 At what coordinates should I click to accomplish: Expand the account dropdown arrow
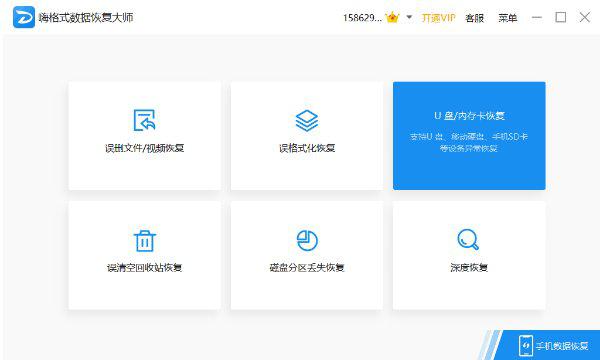(409, 17)
